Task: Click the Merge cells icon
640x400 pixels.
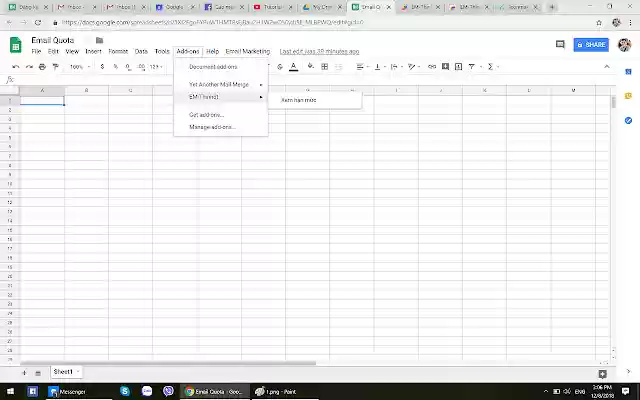Action: pyautogui.click(x=338, y=67)
